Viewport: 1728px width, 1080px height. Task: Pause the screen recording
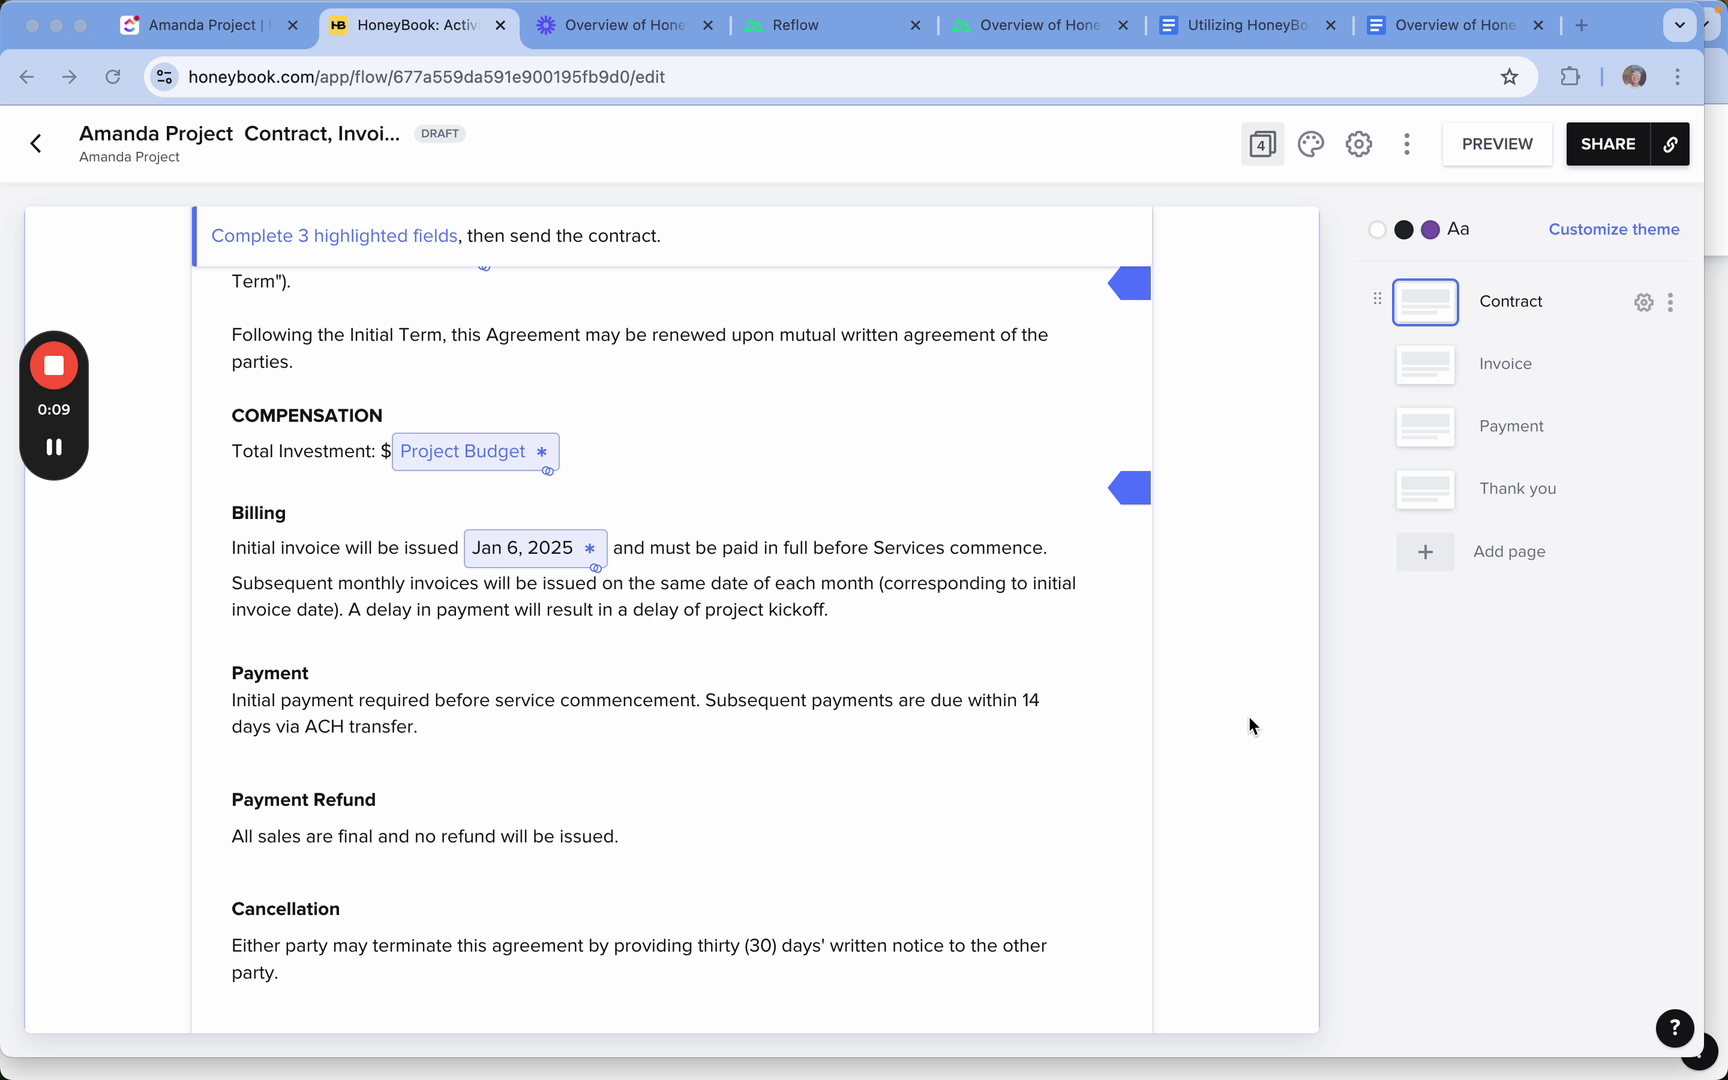coord(54,447)
